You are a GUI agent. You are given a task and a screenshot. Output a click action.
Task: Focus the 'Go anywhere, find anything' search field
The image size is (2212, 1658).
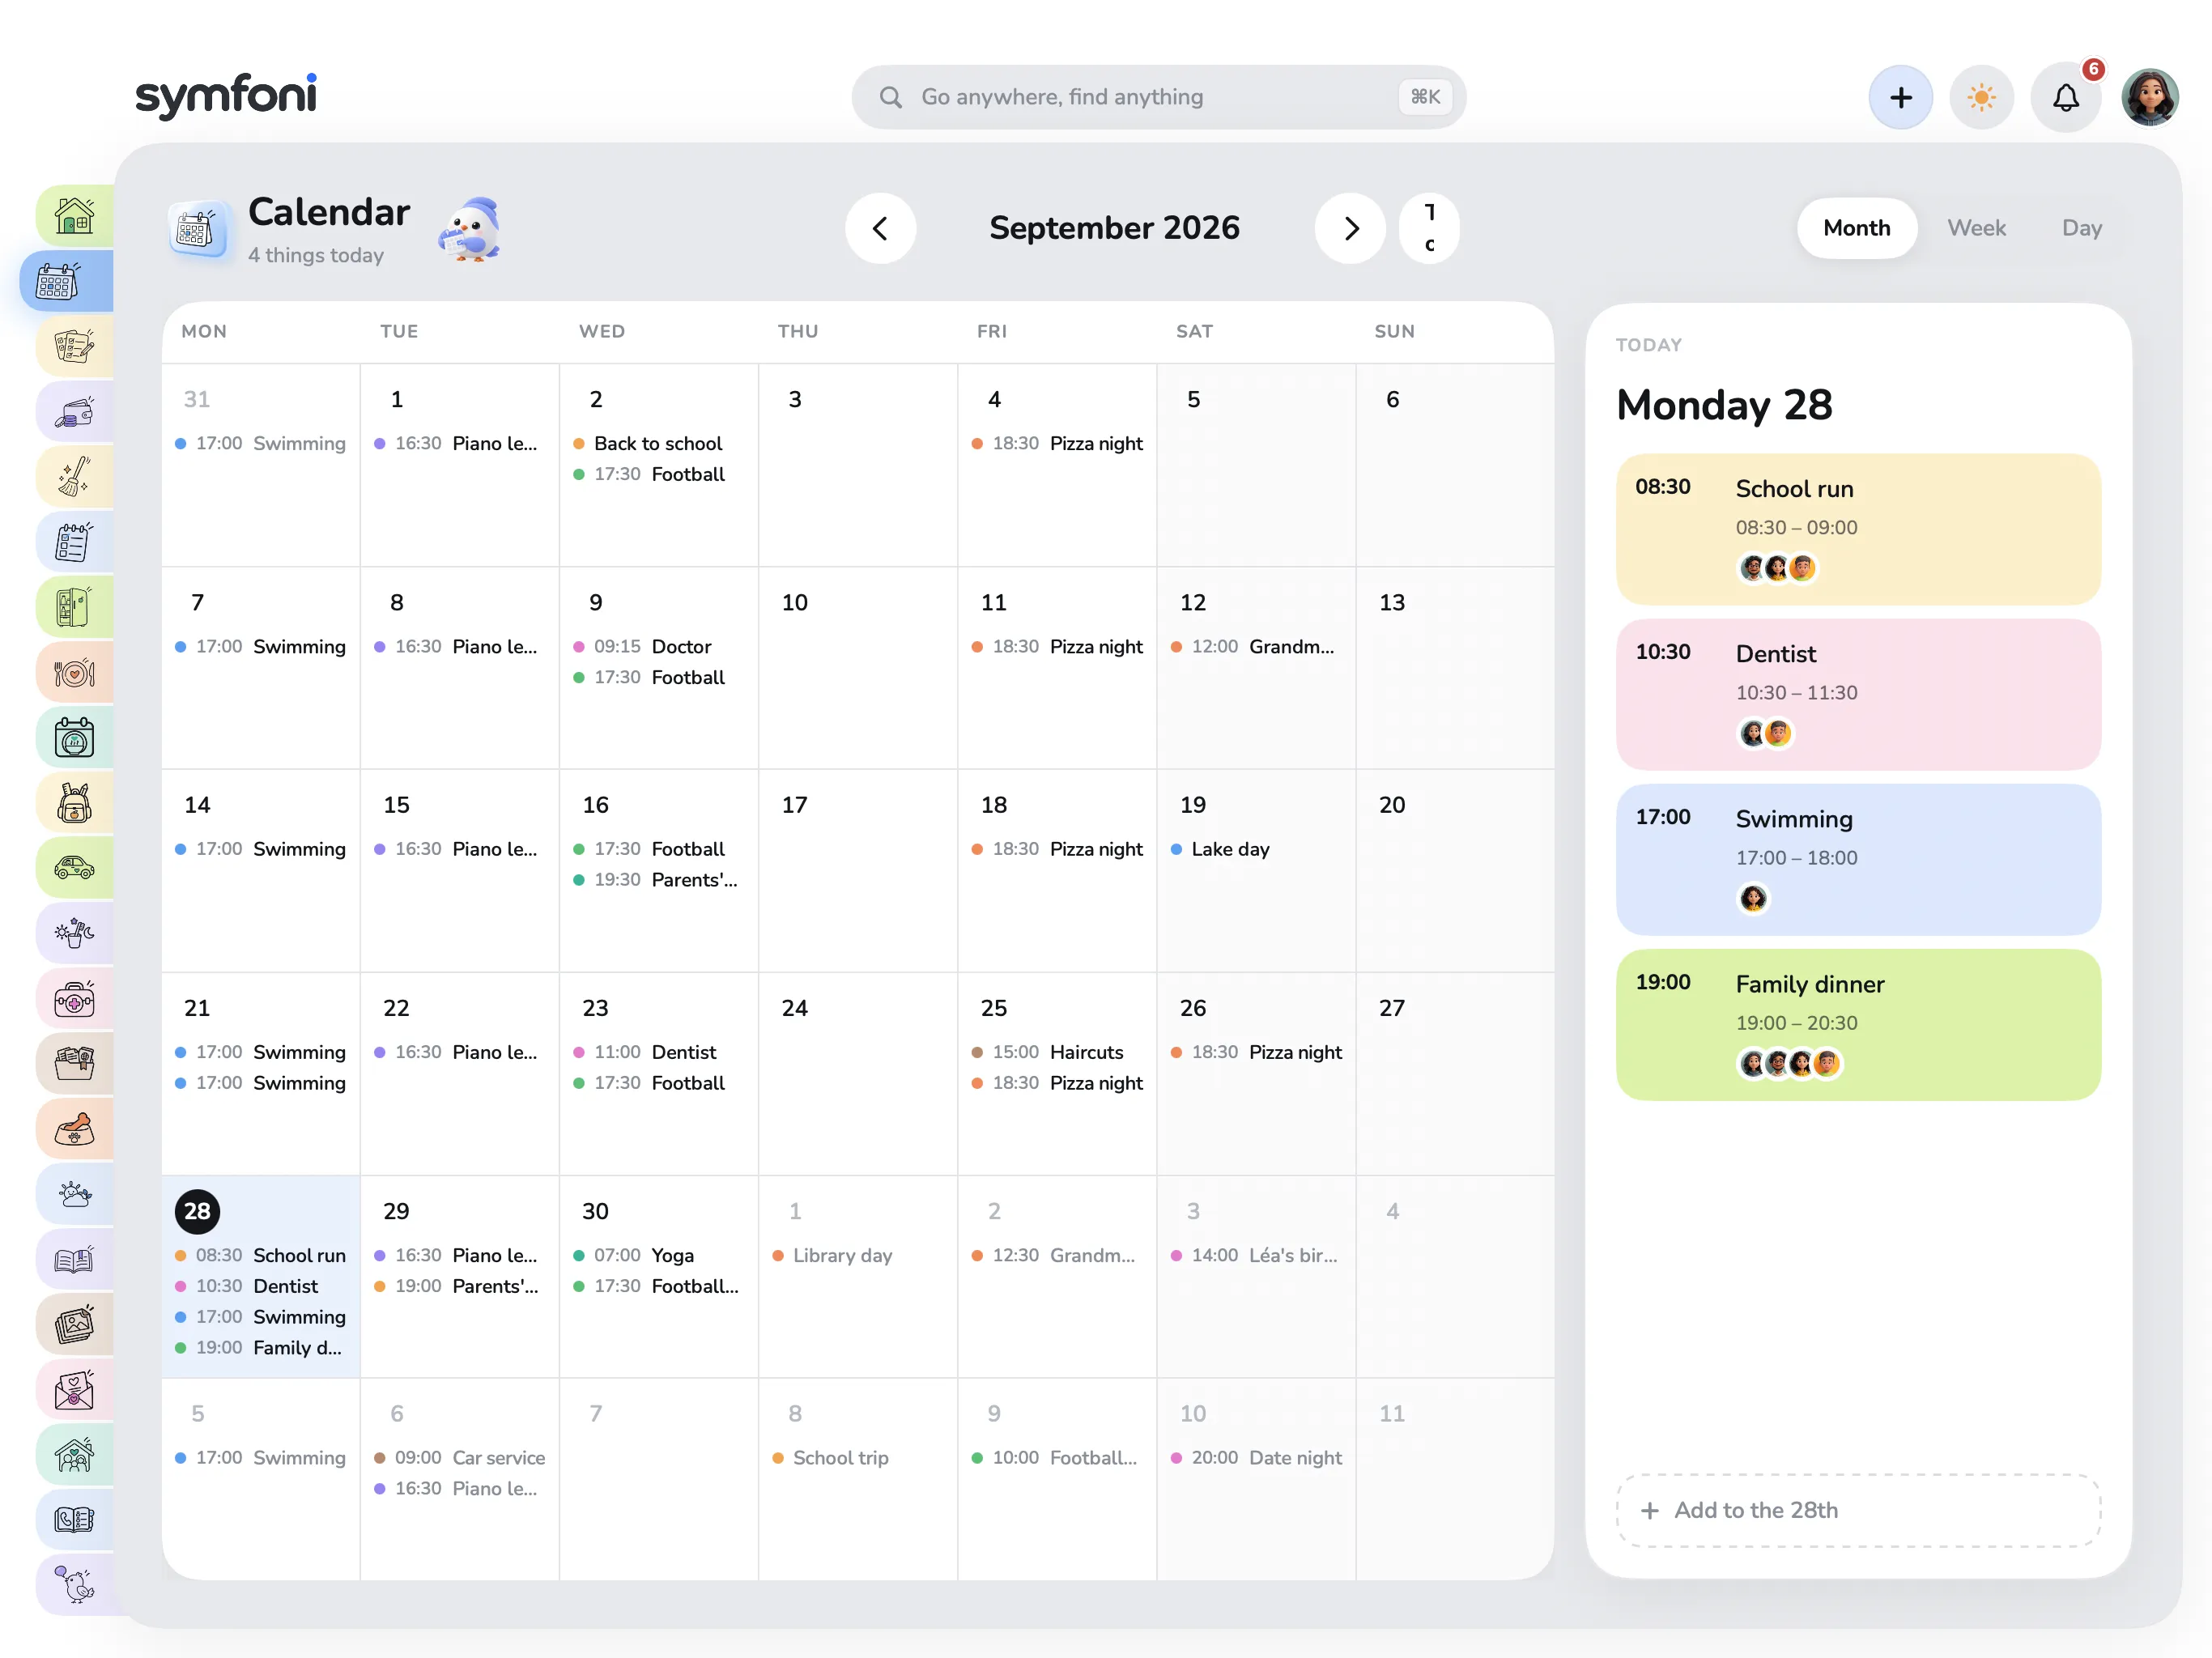pyautogui.click(x=1159, y=97)
